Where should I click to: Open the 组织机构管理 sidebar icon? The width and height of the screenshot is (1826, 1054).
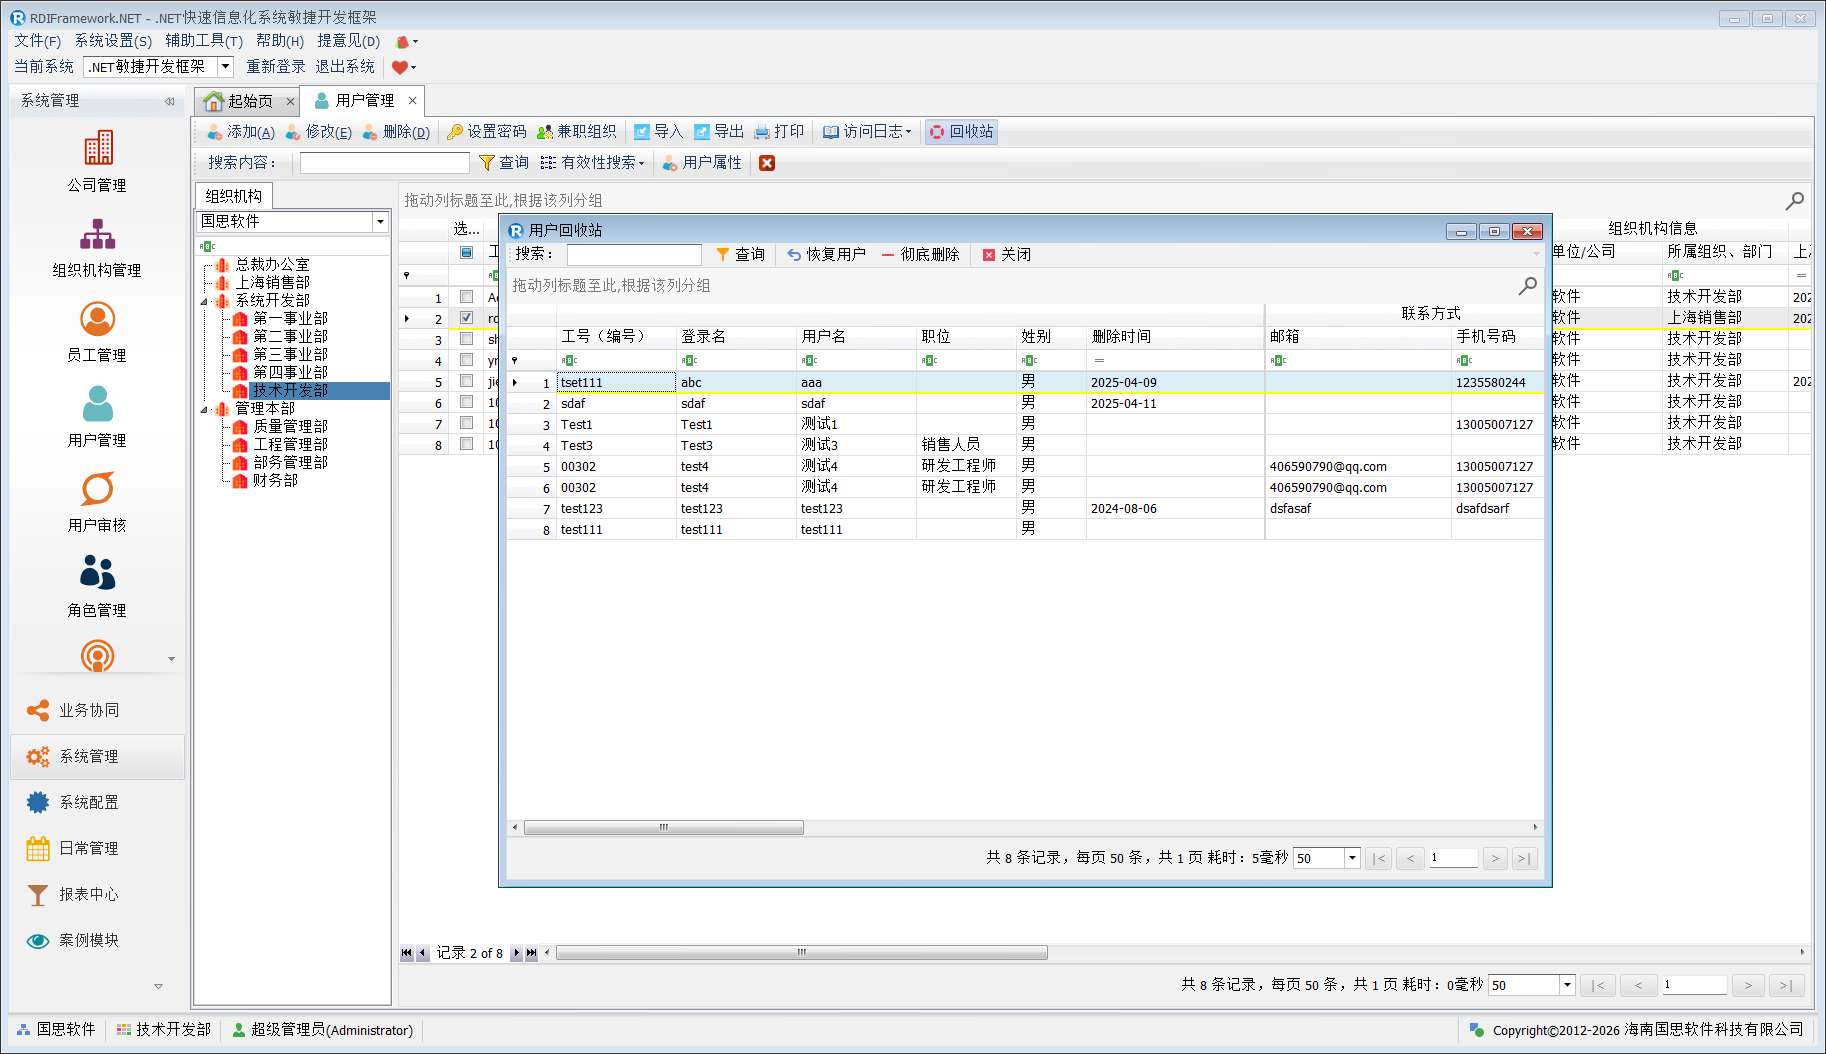pyautogui.click(x=97, y=235)
